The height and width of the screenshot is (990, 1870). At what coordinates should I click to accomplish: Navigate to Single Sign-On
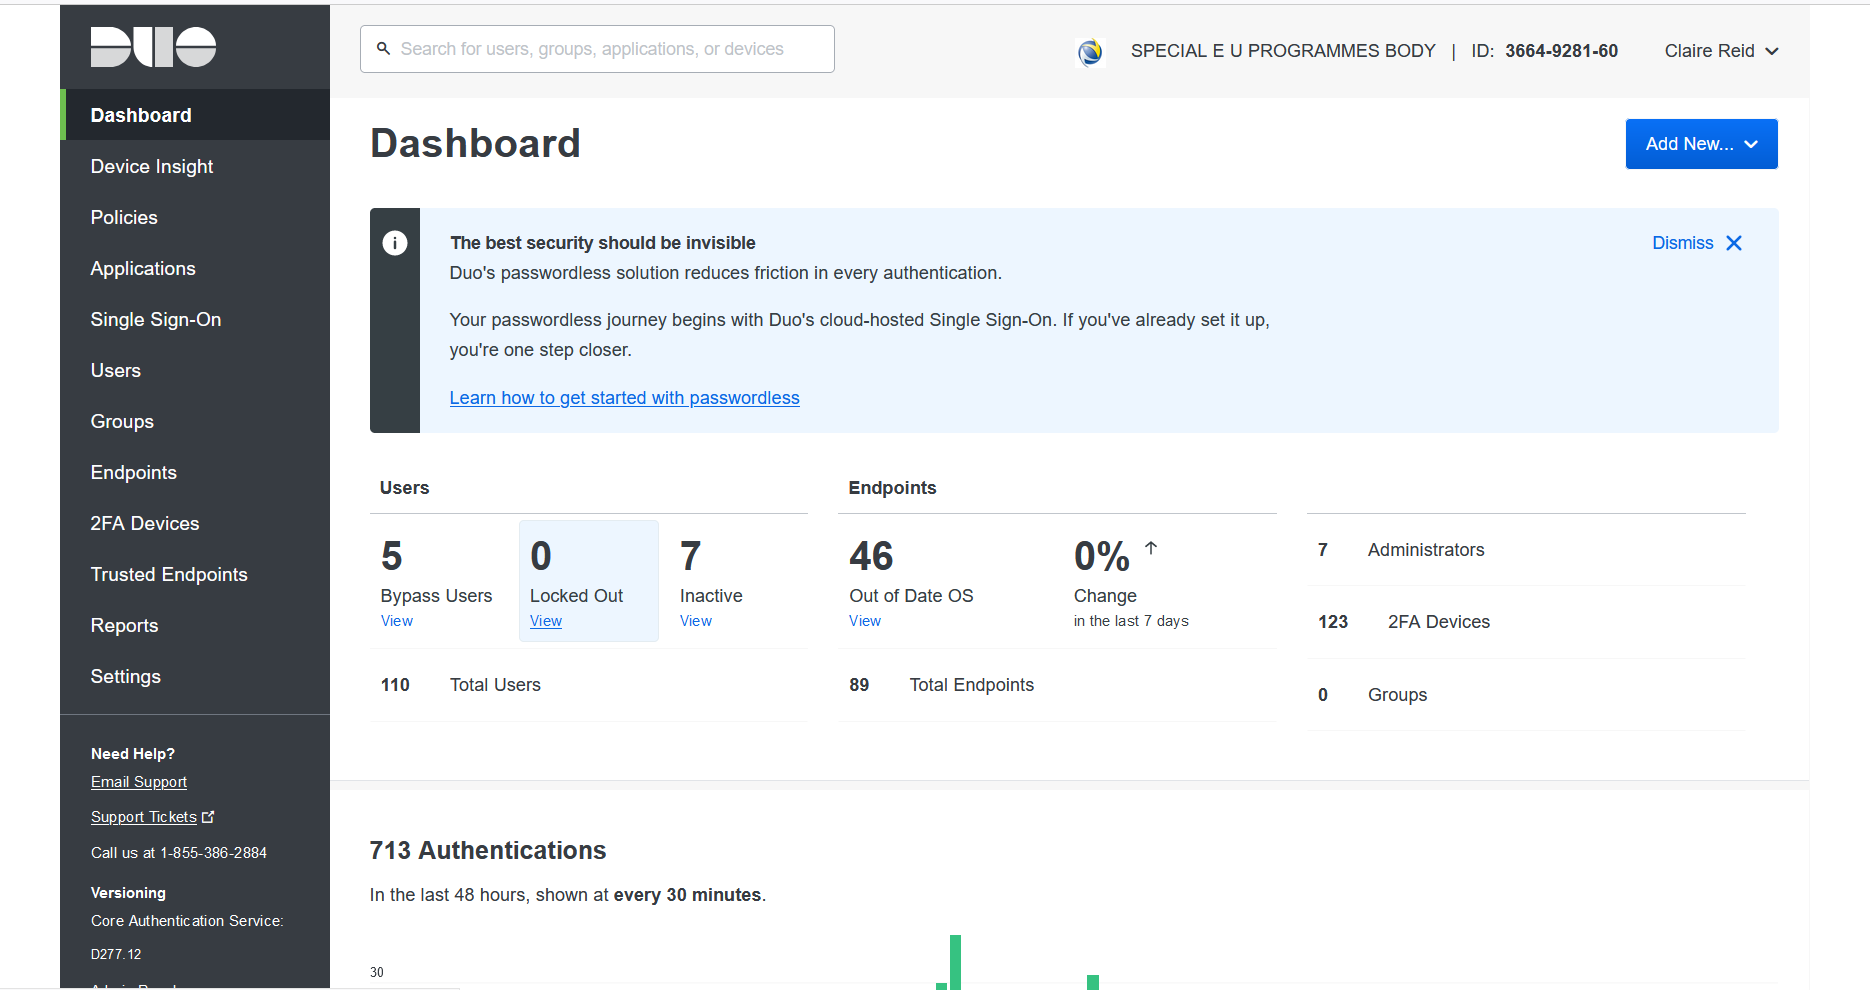click(195, 319)
